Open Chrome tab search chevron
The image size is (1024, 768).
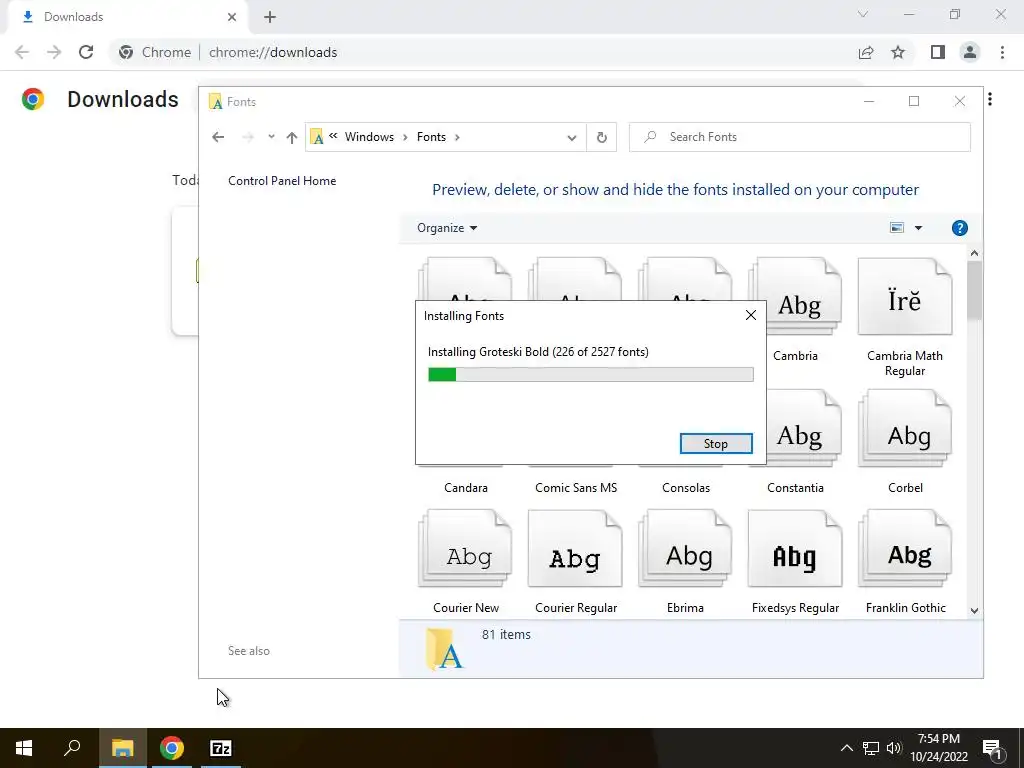point(863,14)
